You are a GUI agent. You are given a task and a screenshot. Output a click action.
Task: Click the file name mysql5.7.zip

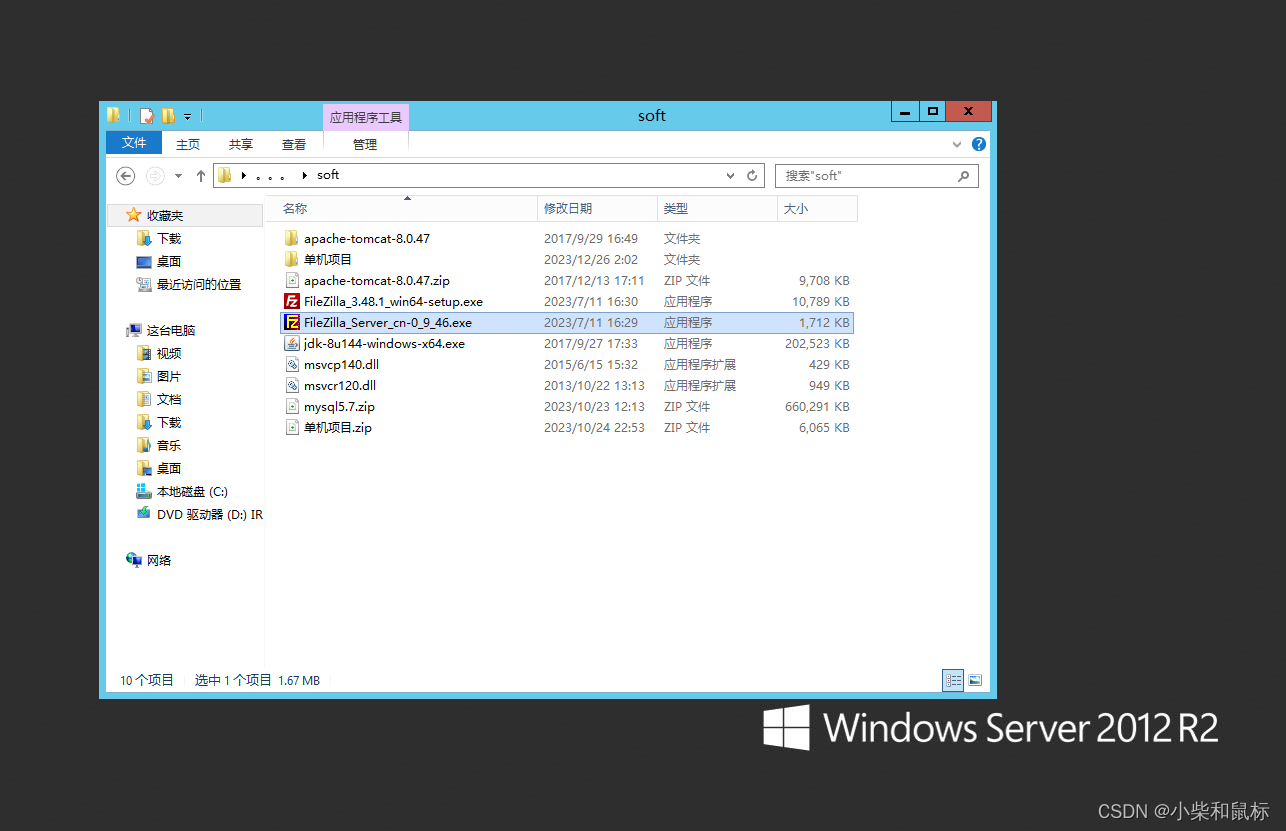340,407
